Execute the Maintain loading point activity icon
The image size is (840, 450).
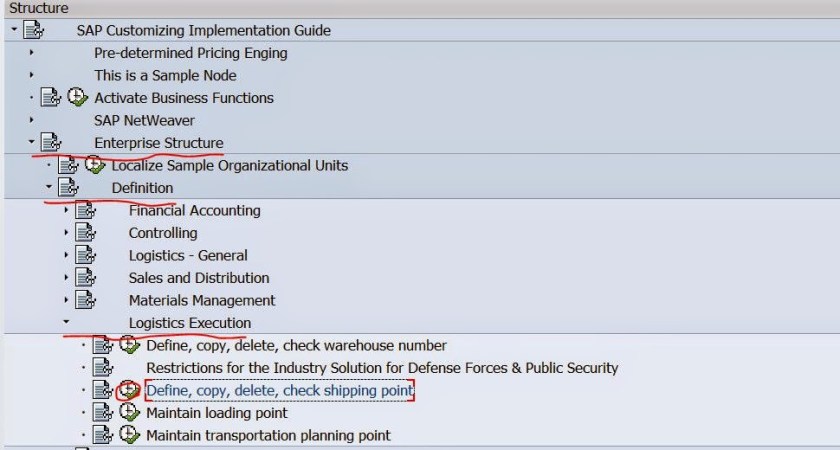pyautogui.click(x=129, y=412)
